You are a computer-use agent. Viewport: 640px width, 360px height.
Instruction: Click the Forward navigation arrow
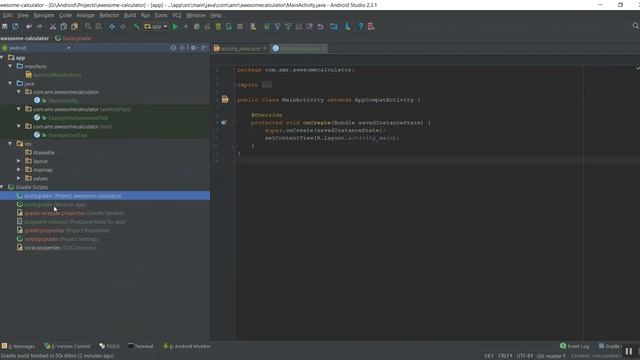pos(123,27)
